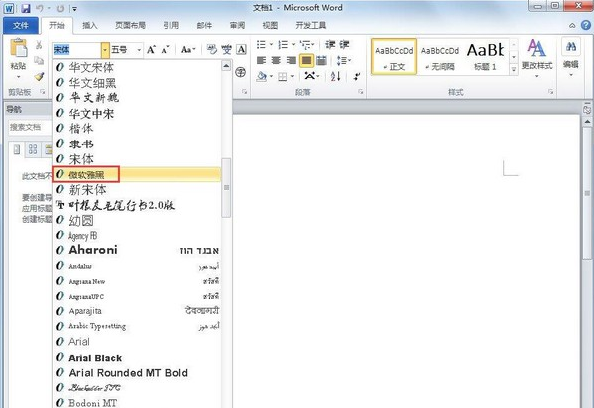Toggle align text left
594x408 pixels.
(x=261, y=60)
